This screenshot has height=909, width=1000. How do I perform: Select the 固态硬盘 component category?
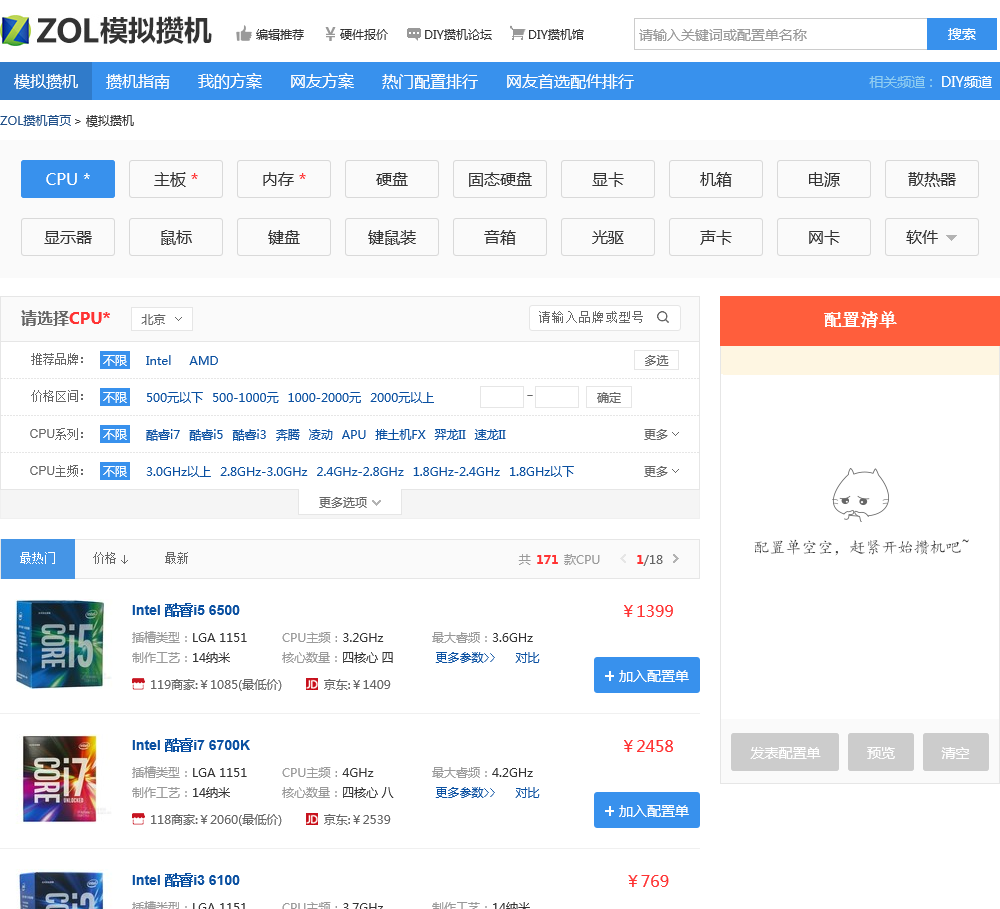click(500, 179)
